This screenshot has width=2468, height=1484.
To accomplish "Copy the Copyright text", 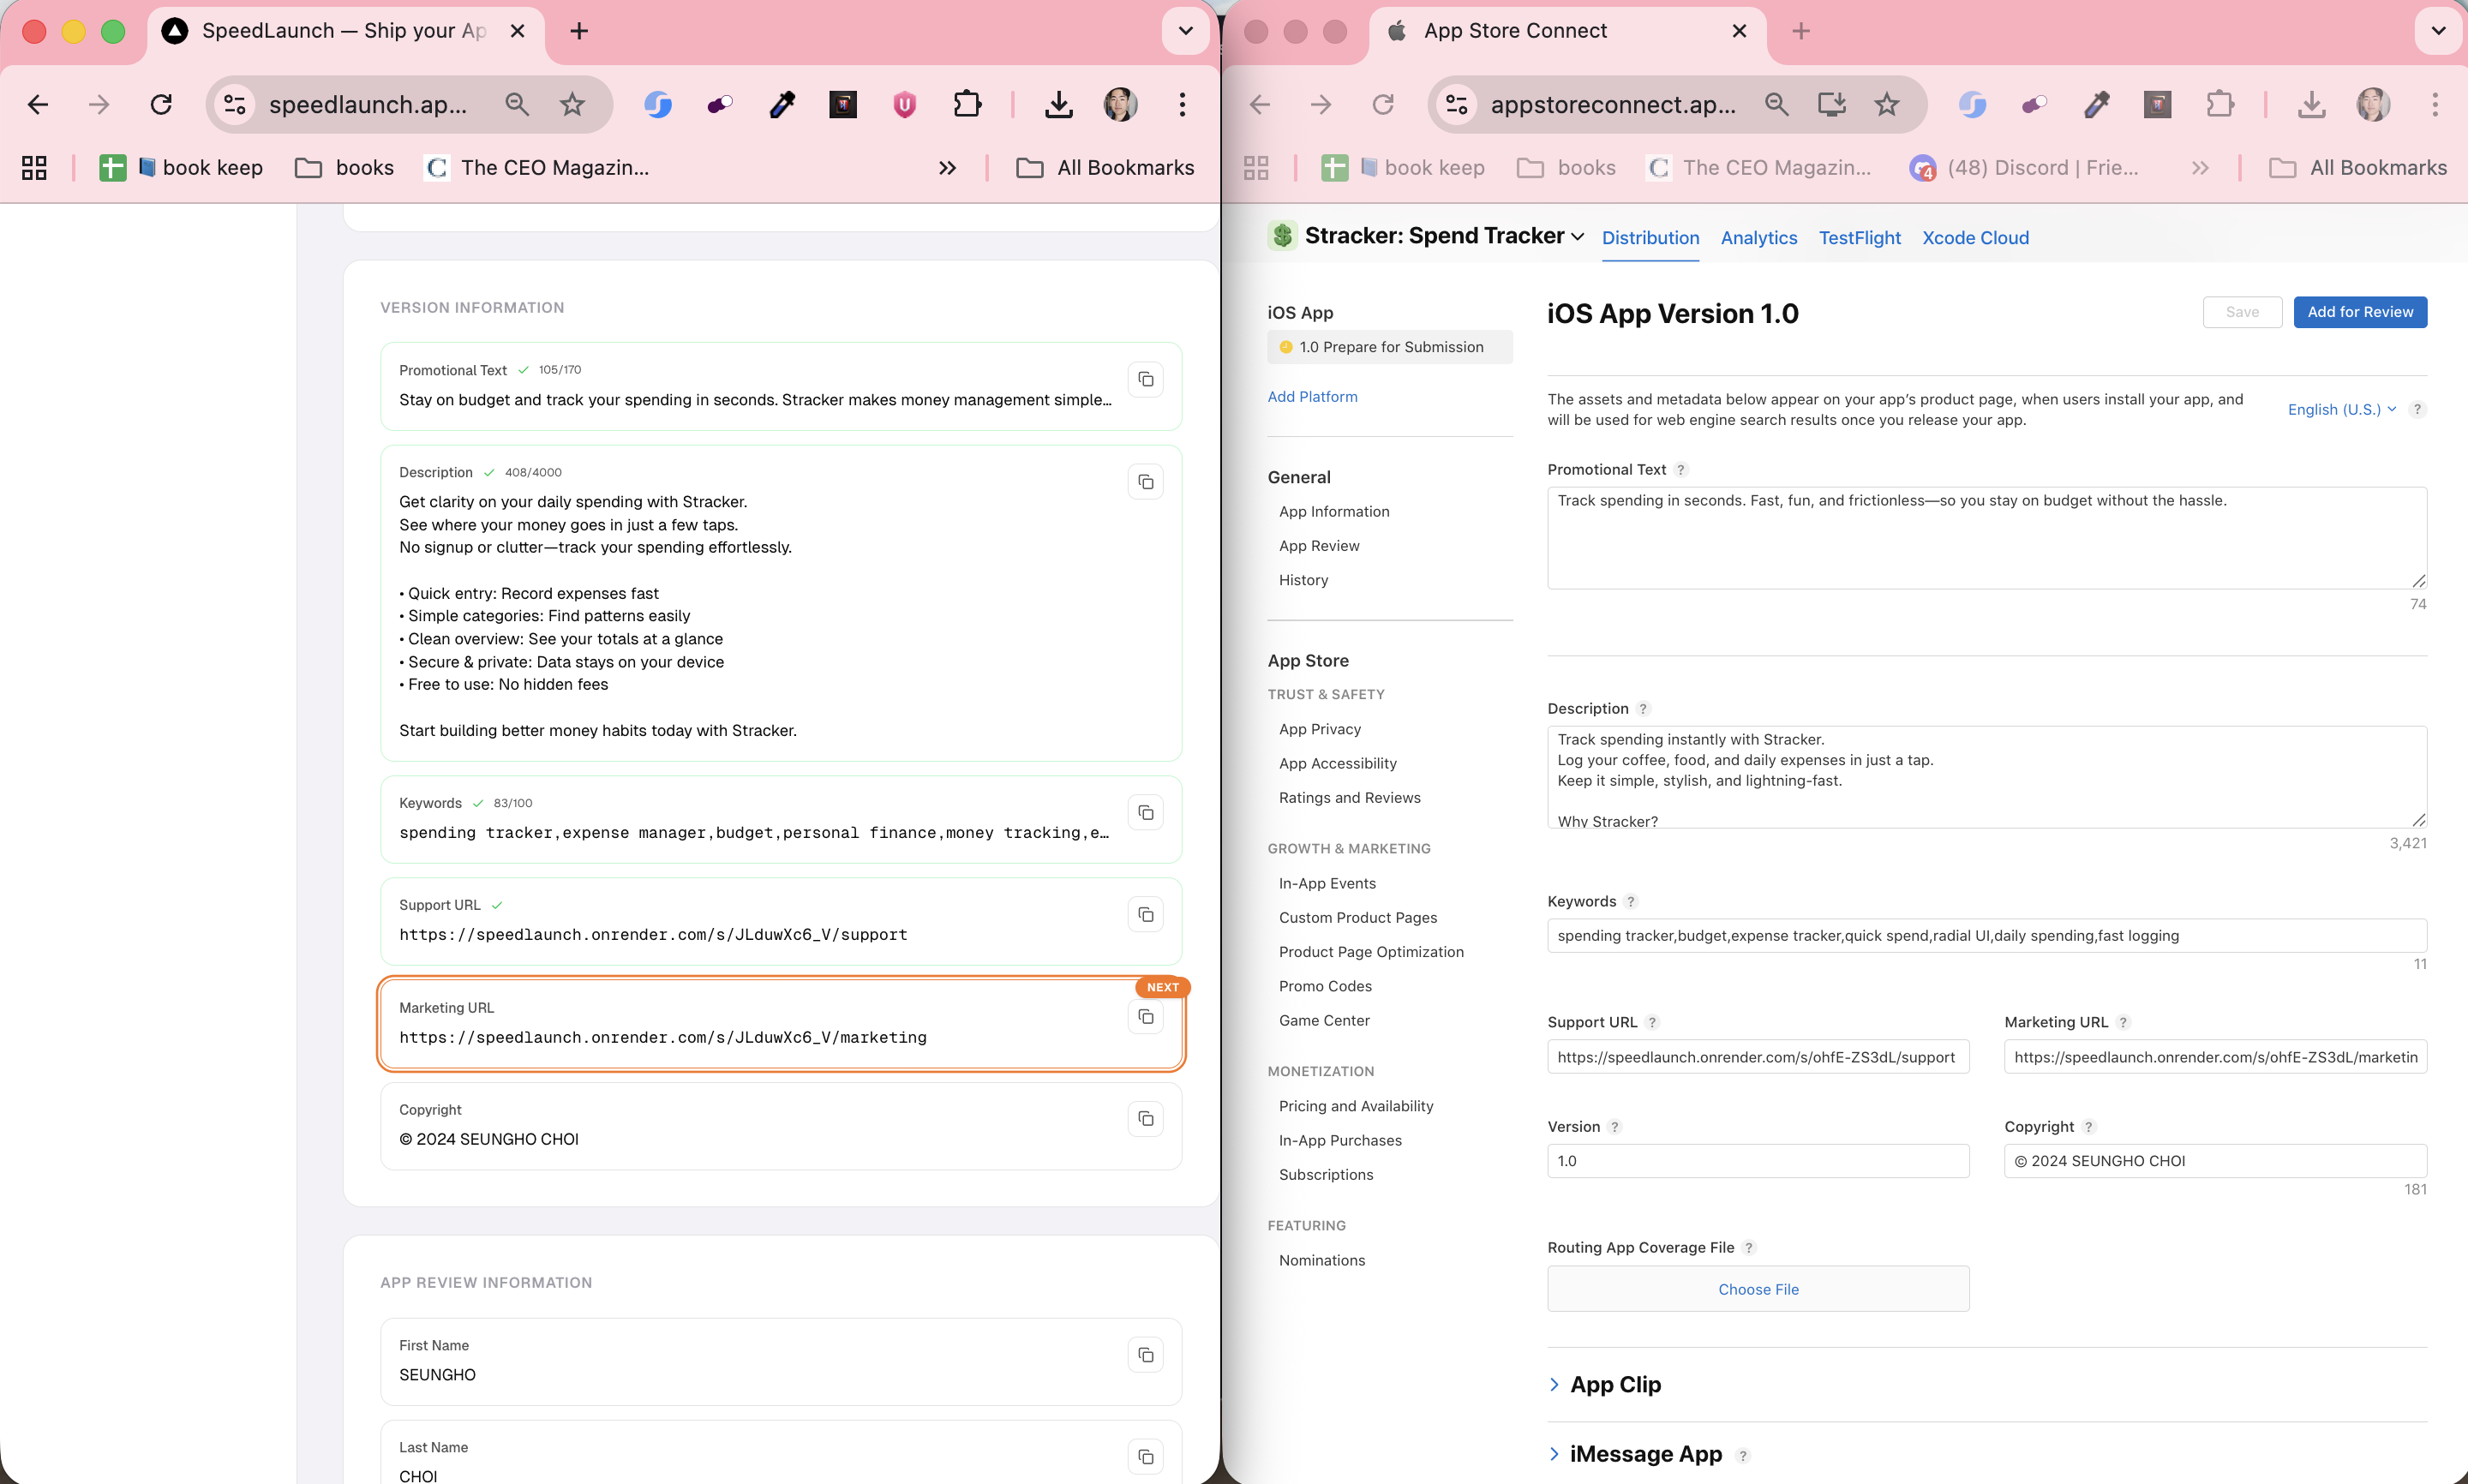I will pos(1145,1119).
